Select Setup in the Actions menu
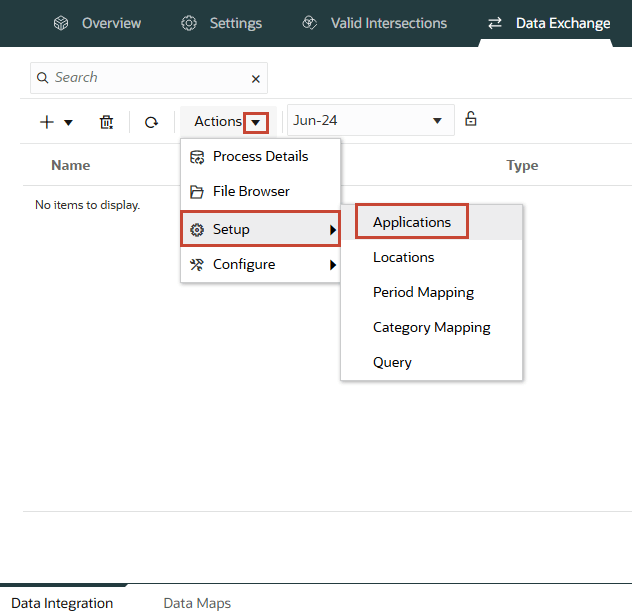 [260, 229]
